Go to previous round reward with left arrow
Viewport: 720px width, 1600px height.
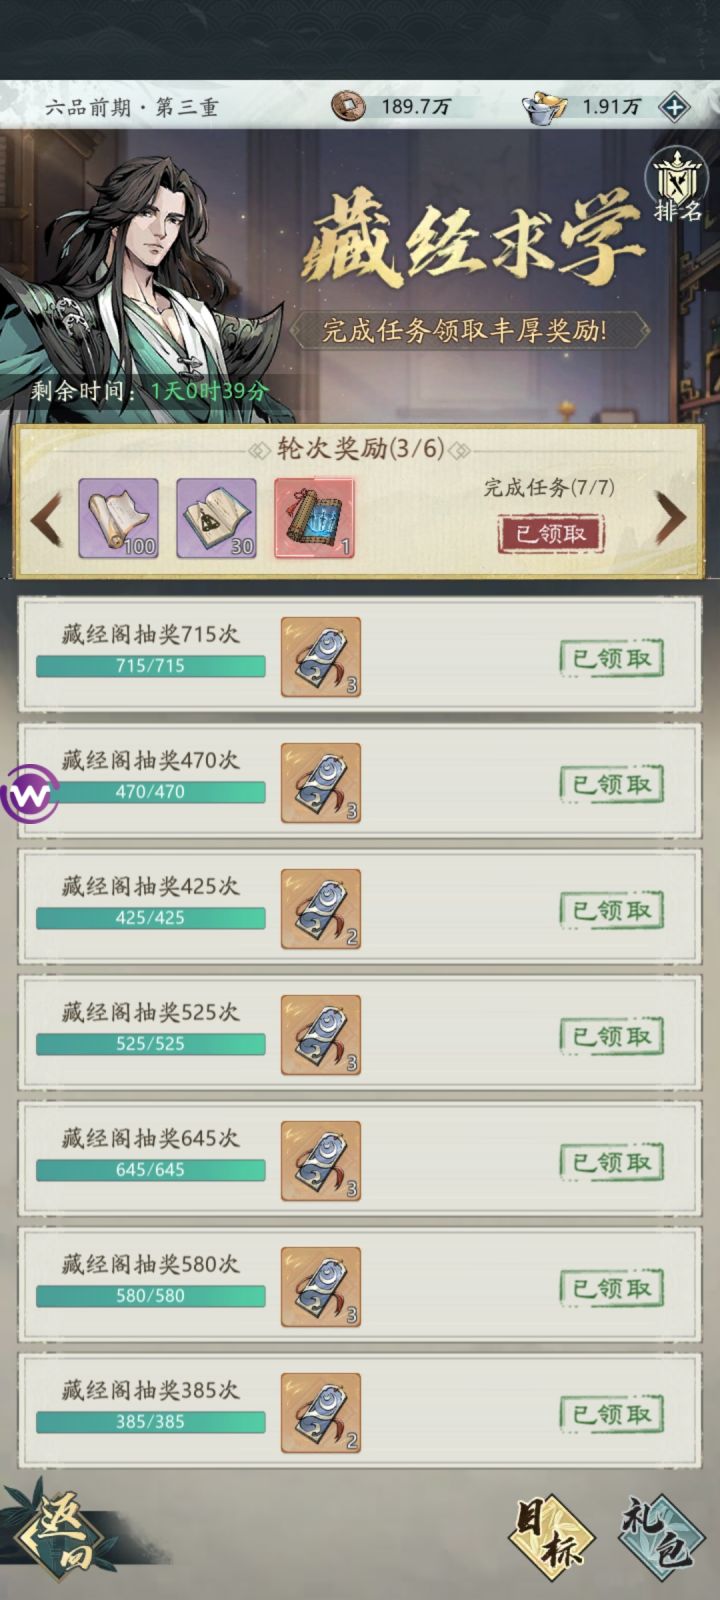click(x=46, y=518)
